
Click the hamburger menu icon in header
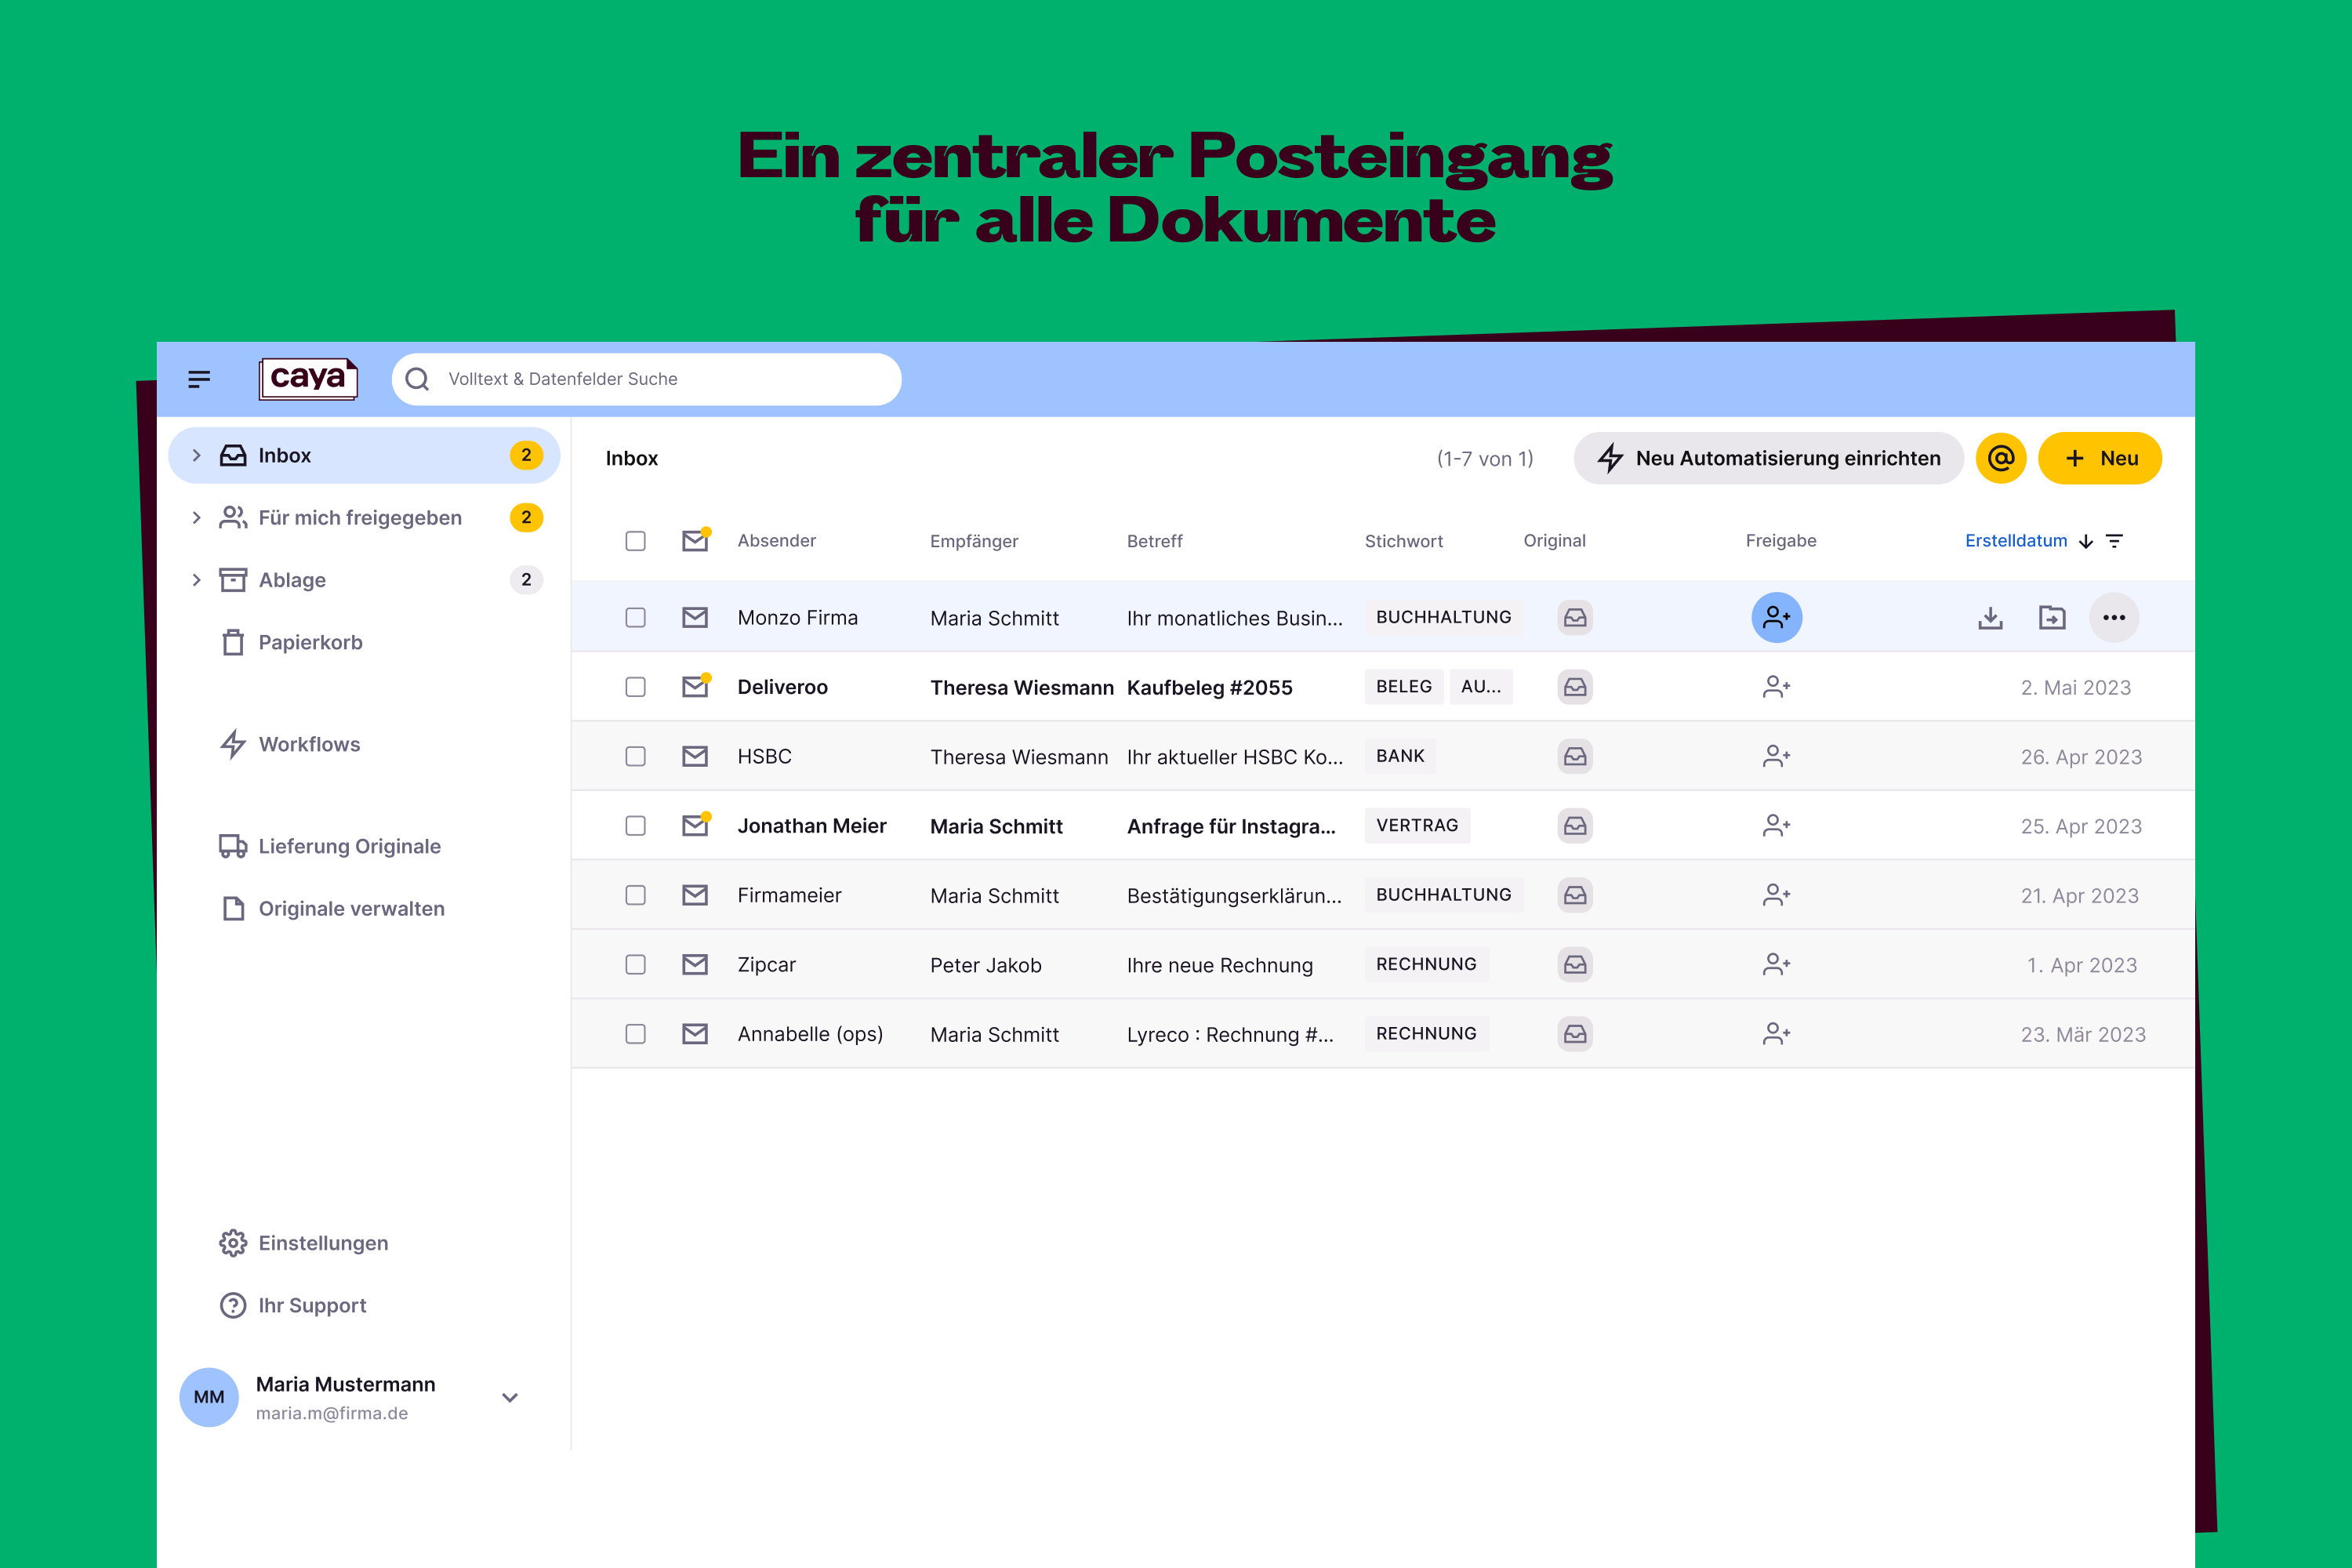click(x=199, y=379)
